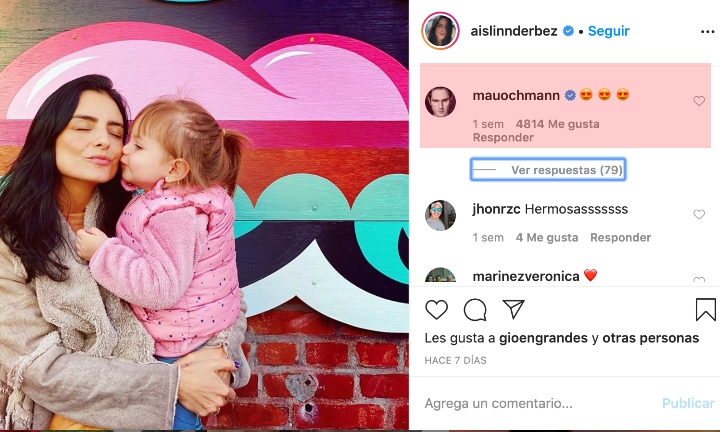Reply to jhonrzc's comment via Responder
Image resolution: width=720 pixels, height=432 pixels.
point(620,237)
